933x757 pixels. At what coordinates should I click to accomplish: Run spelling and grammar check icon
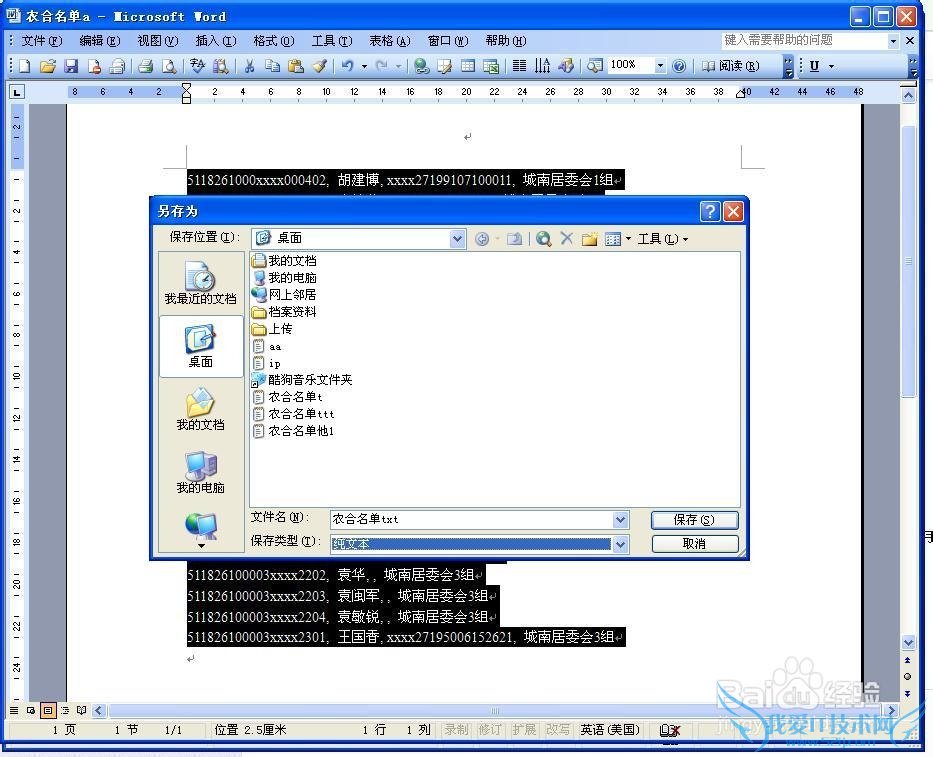pyautogui.click(x=198, y=65)
